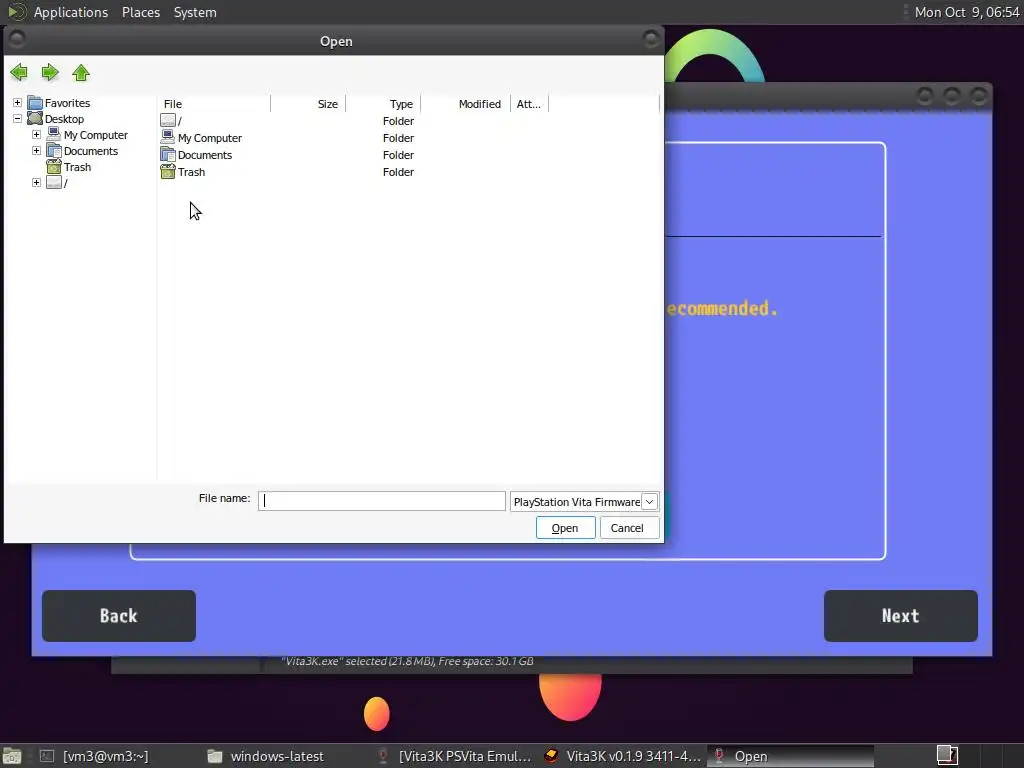Click show desktop icon in bottom panel

(x=12, y=756)
